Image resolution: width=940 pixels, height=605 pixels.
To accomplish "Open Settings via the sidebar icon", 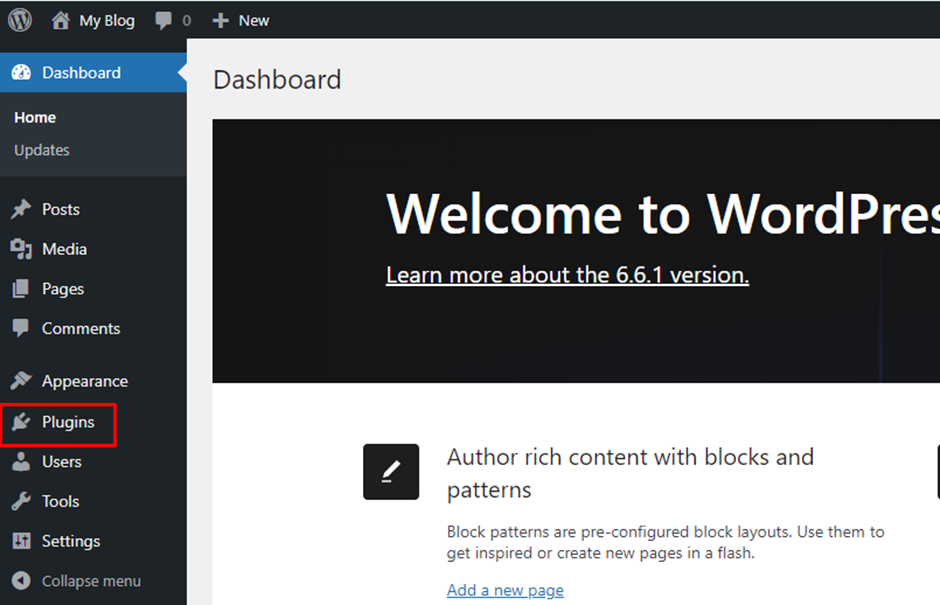I will [23, 541].
